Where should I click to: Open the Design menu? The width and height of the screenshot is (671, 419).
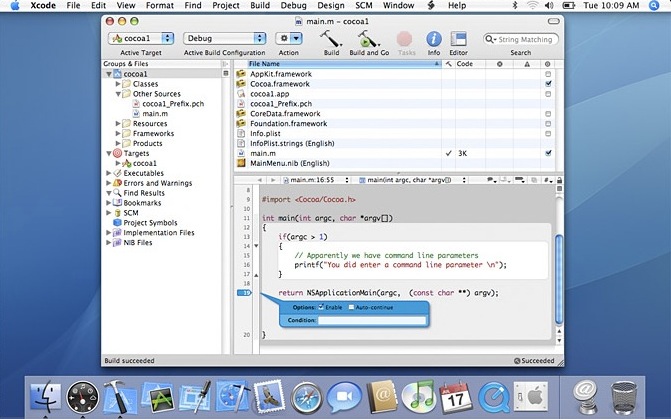(330, 6)
